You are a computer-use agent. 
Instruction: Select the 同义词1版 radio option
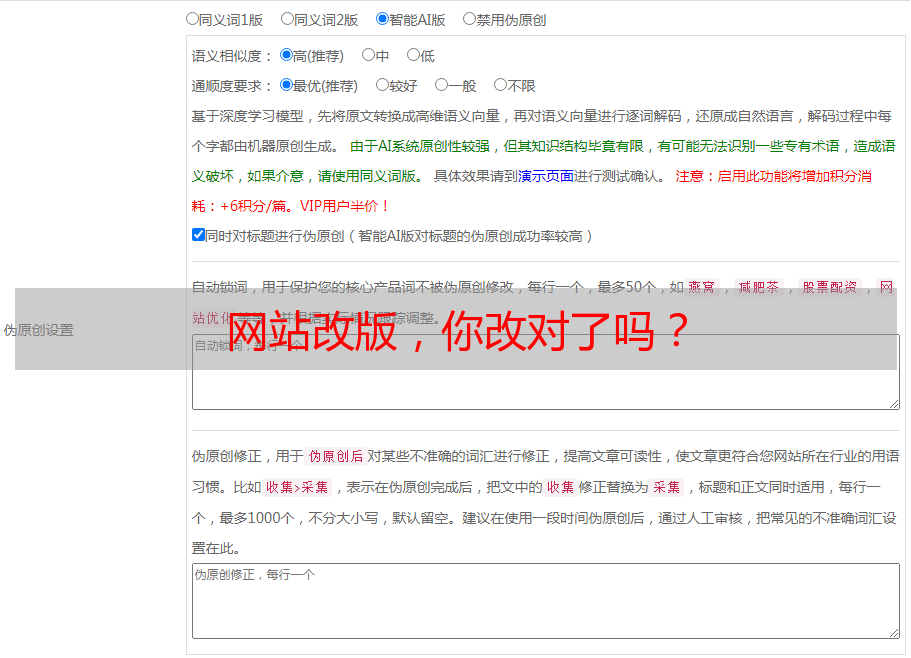coord(192,19)
